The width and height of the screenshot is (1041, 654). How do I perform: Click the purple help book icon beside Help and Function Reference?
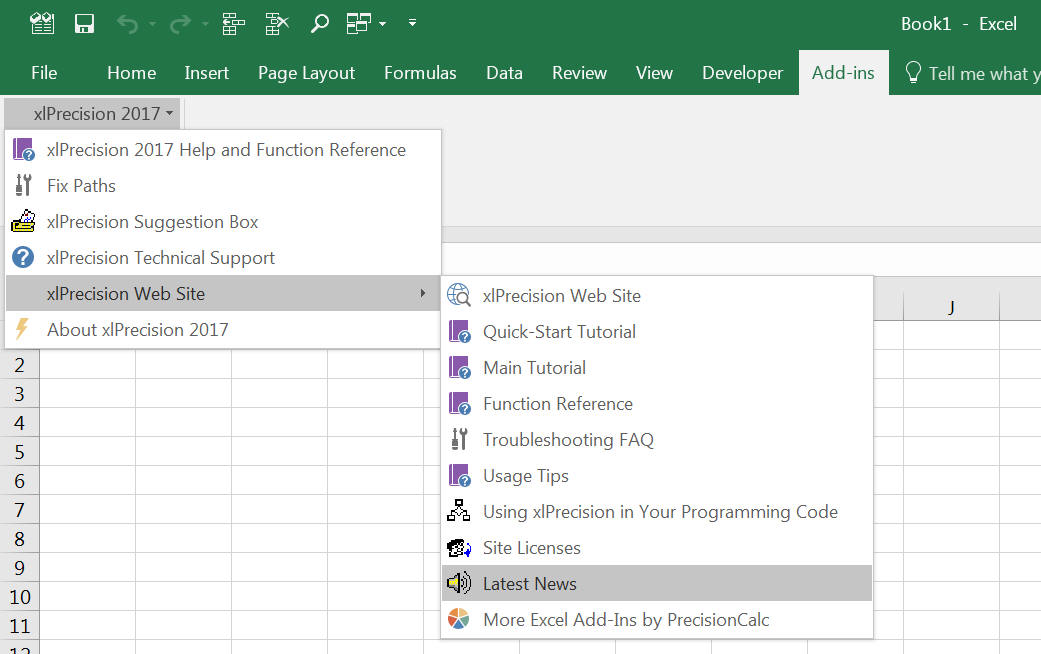pyautogui.click(x=23, y=149)
